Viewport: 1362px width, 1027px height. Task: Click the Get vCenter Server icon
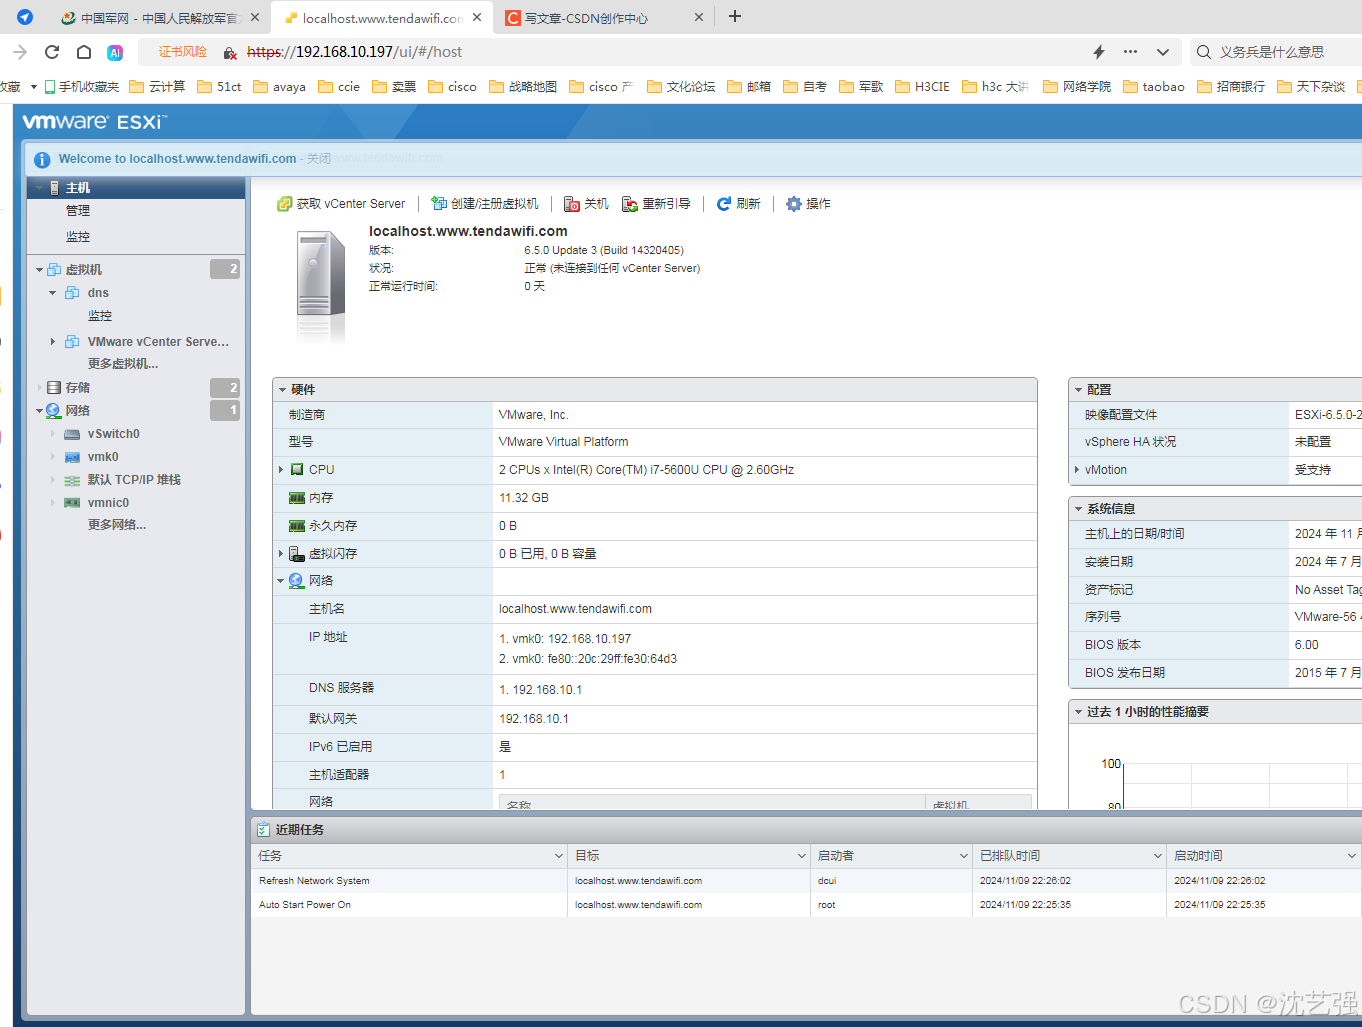[x=285, y=204]
